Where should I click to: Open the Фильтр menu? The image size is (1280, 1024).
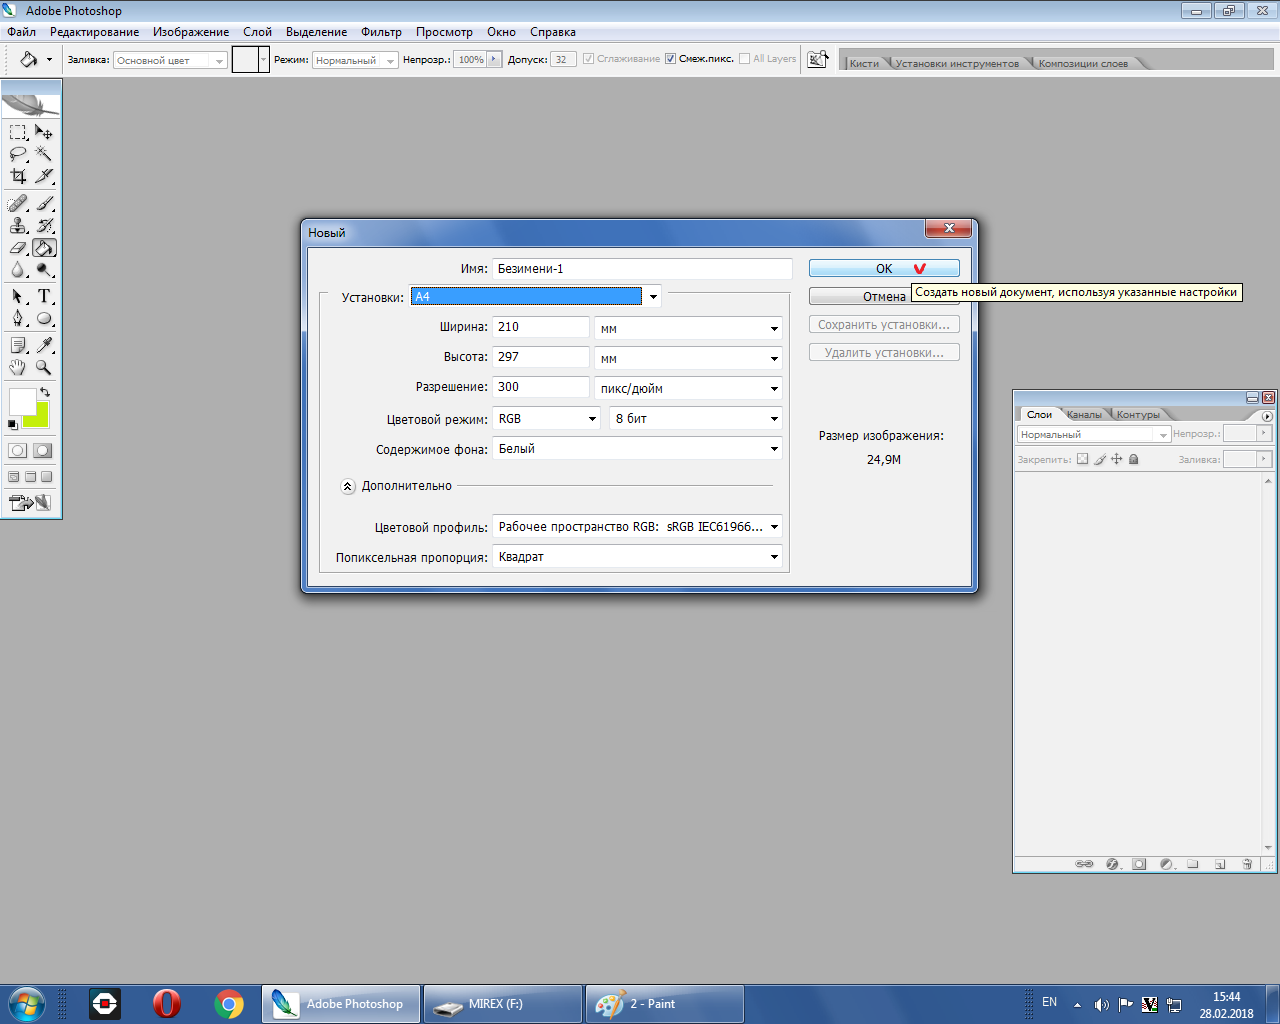coord(381,32)
